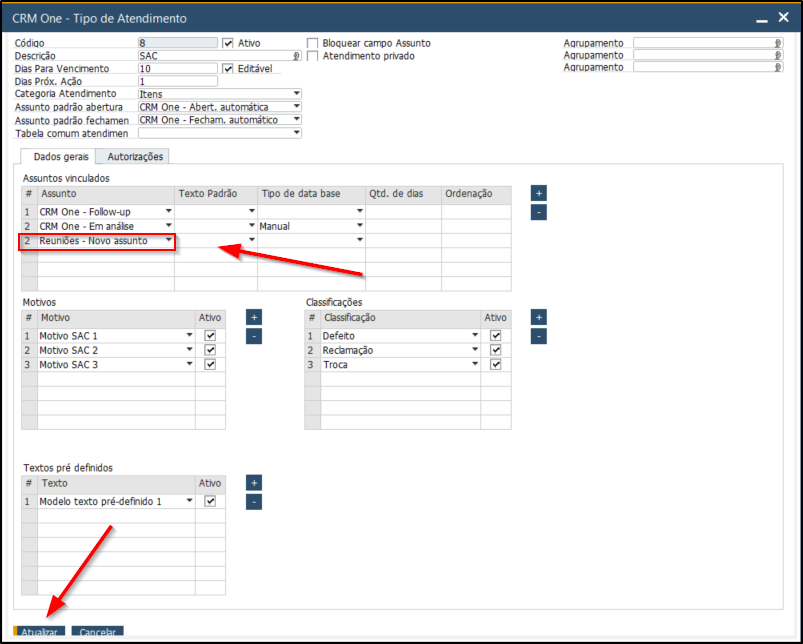Remove a Textos pré definidos row
The width and height of the screenshot is (803, 644).
click(x=254, y=502)
